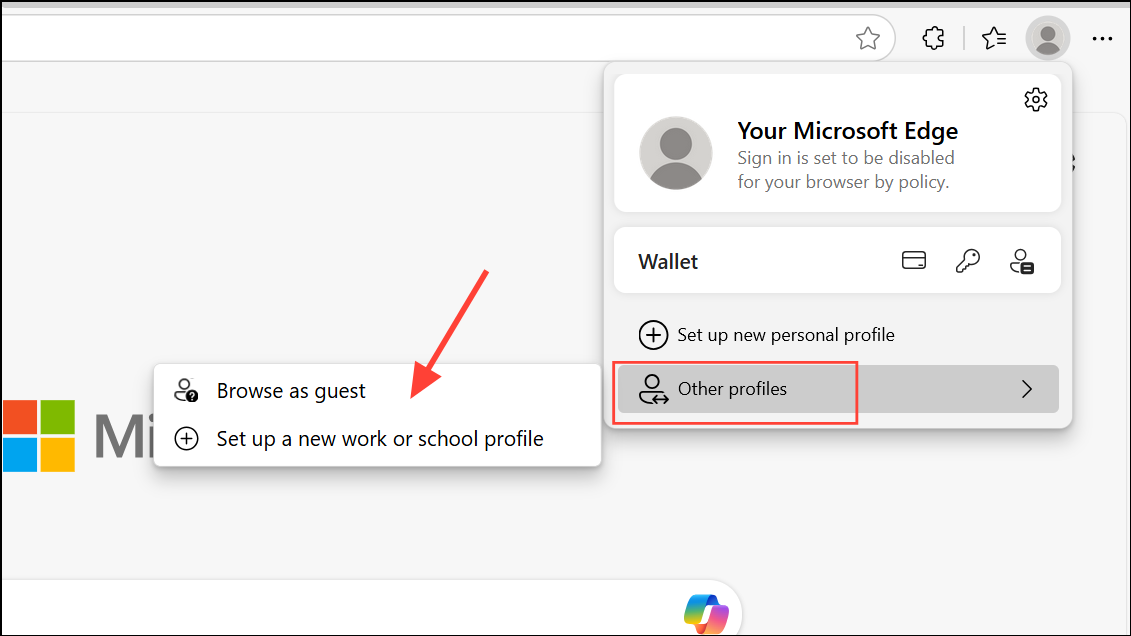
Task: Expand Other profiles with the right chevron
Action: (x=1026, y=389)
